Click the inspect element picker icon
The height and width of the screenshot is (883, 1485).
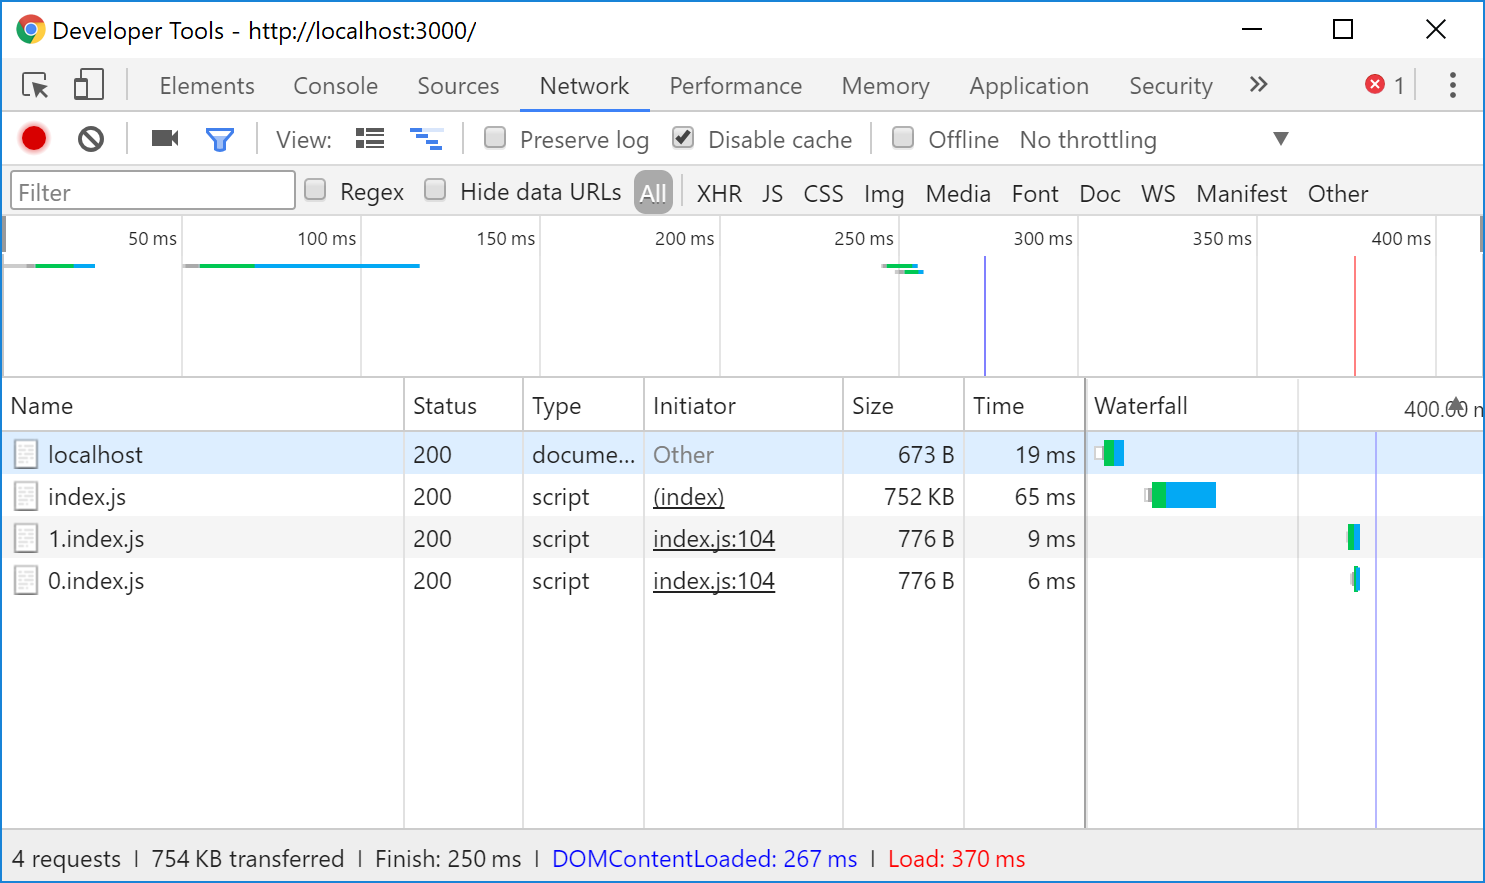pyautogui.click(x=36, y=86)
